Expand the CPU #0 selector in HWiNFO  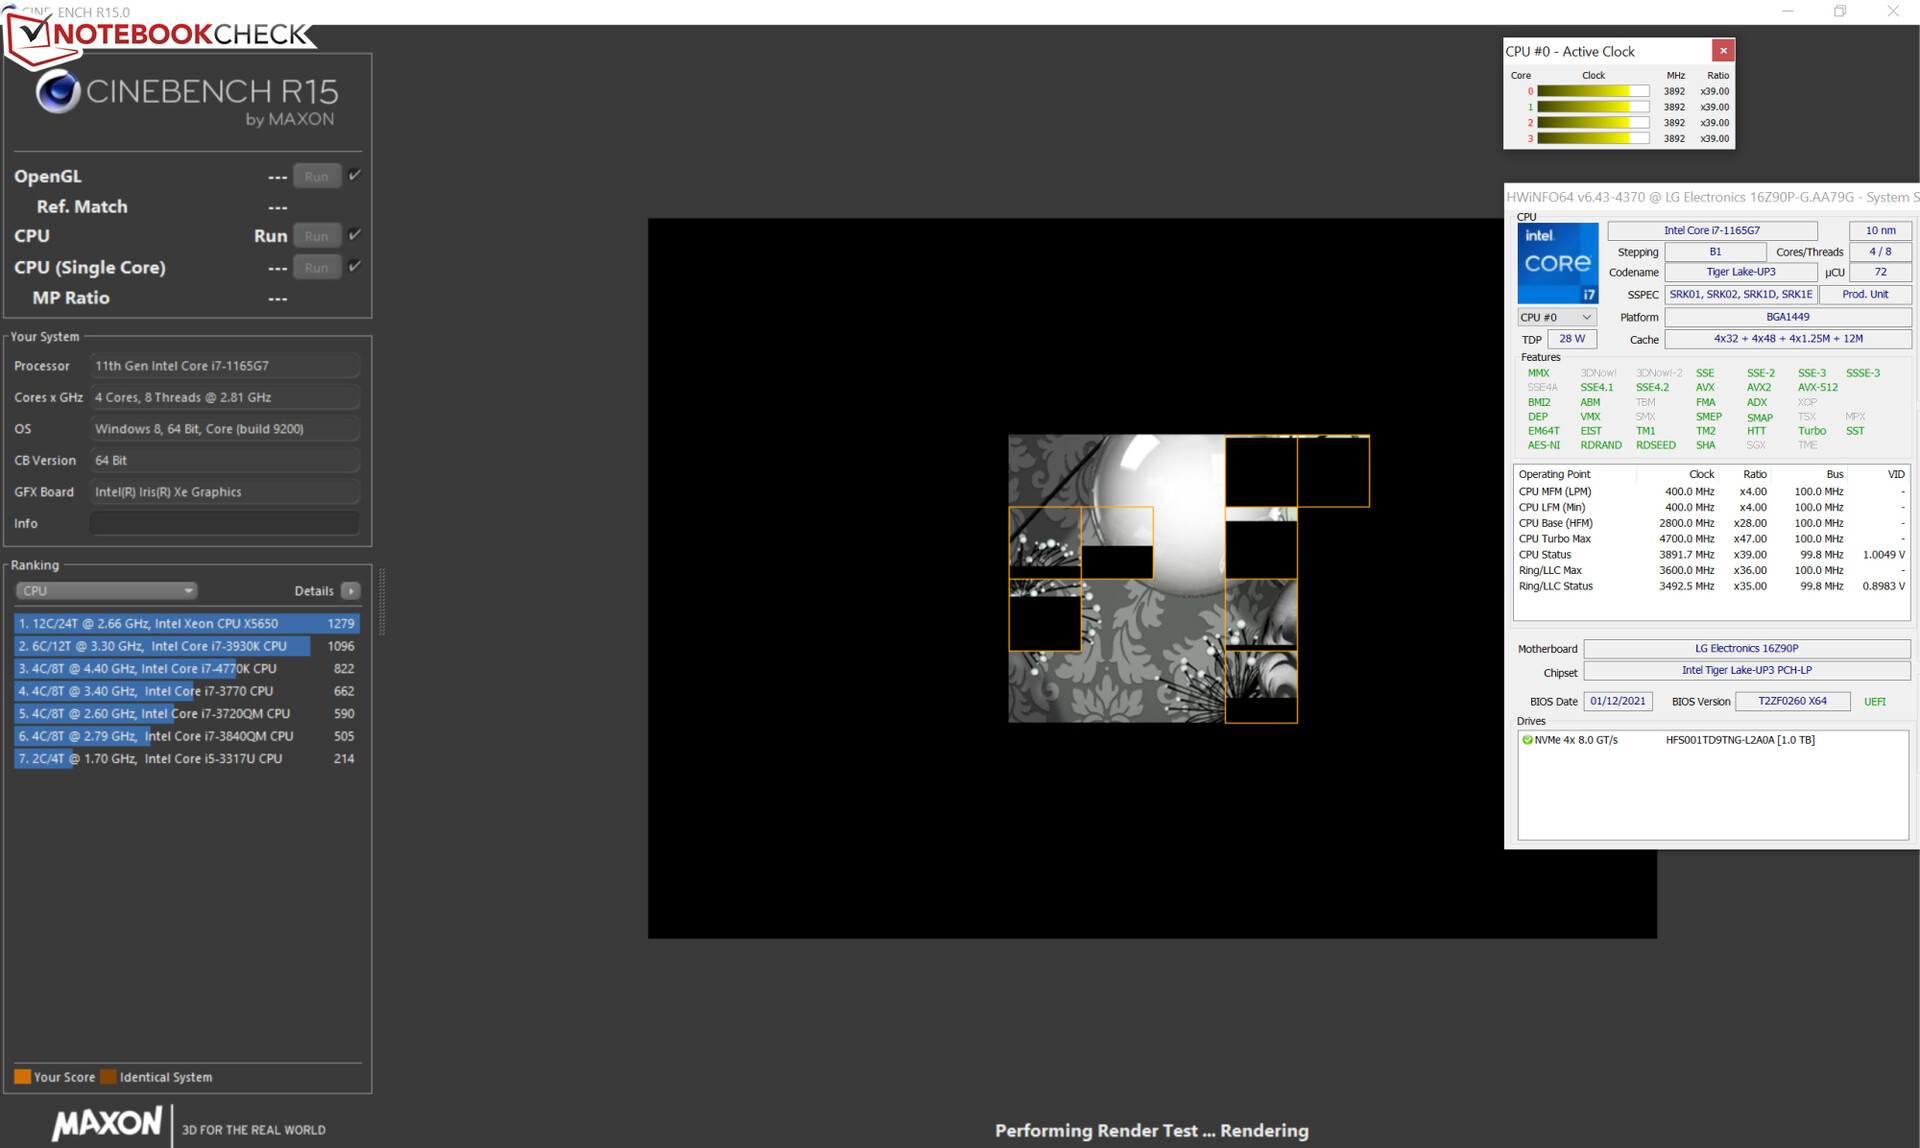(x=1556, y=317)
